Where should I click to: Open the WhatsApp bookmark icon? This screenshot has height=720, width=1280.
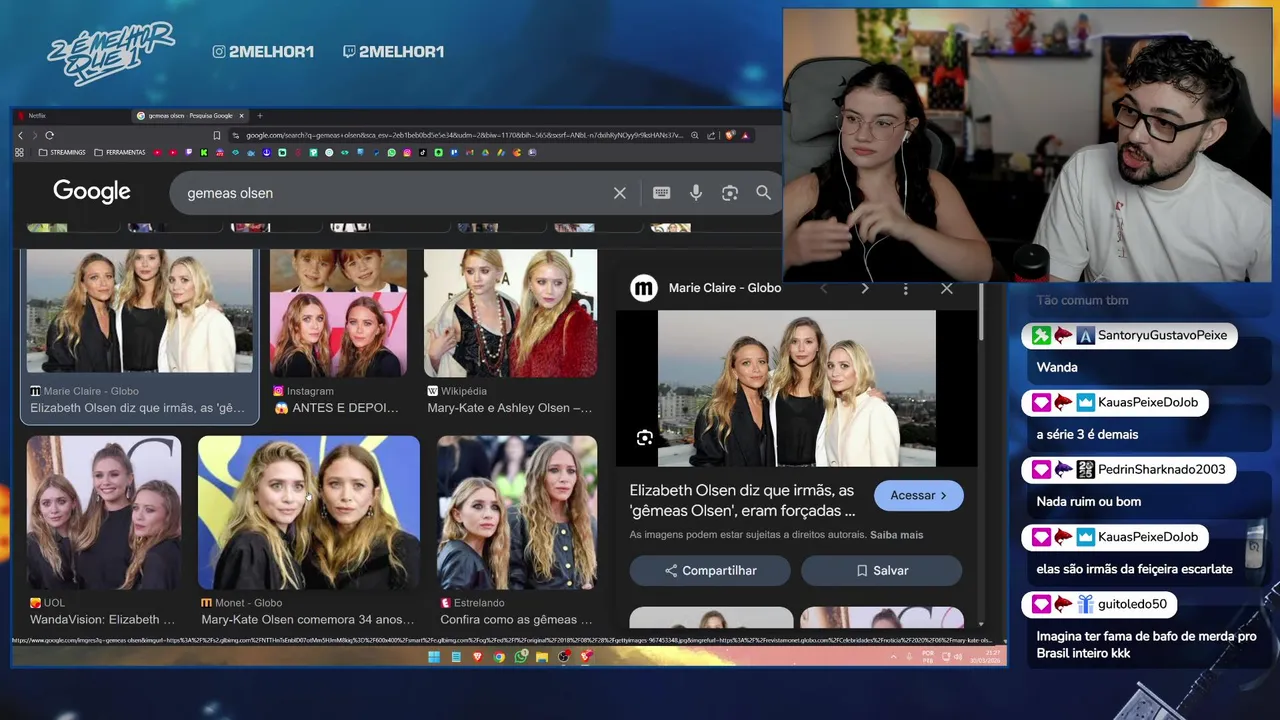(x=392, y=152)
